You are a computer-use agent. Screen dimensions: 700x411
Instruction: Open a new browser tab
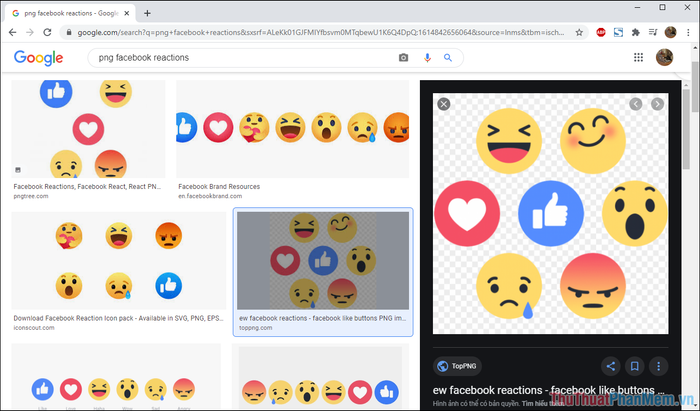(x=147, y=13)
